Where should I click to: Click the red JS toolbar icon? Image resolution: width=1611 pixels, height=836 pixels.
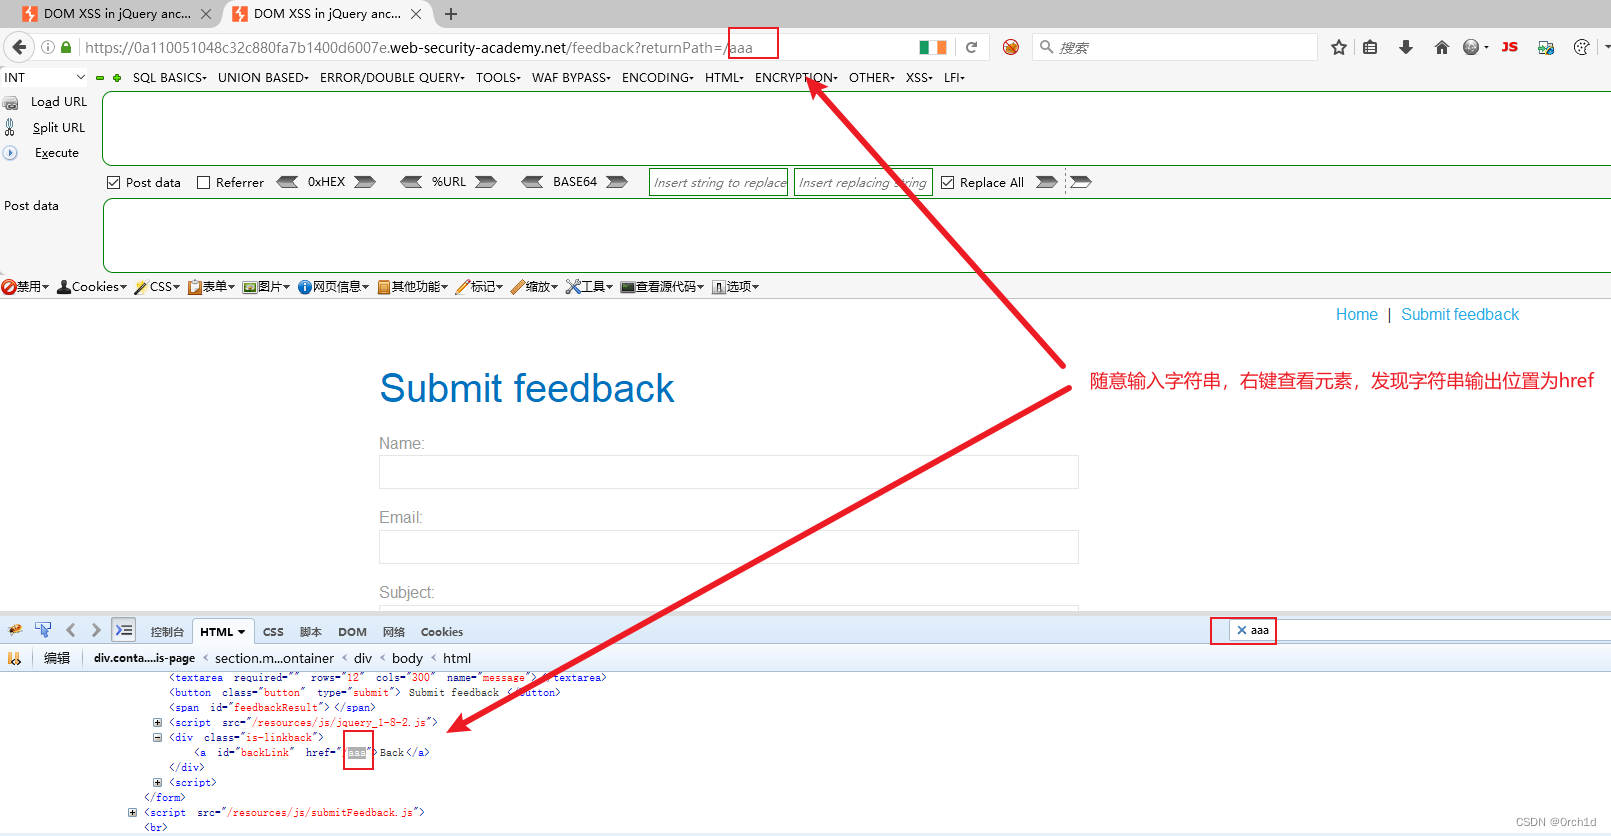(x=1510, y=47)
